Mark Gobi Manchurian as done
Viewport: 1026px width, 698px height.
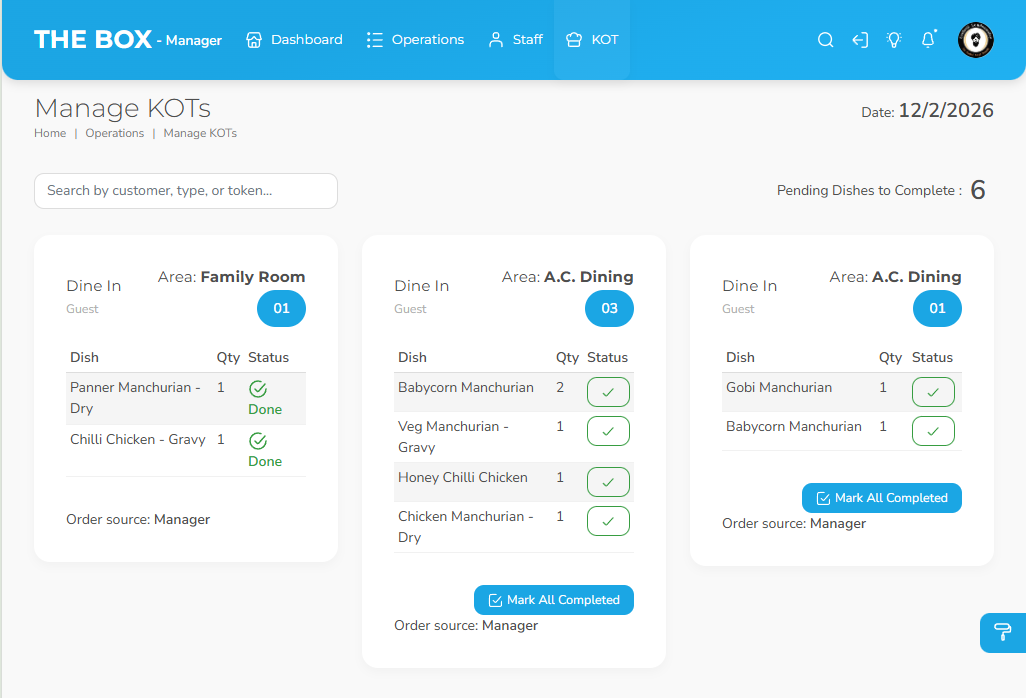[933, 392]
